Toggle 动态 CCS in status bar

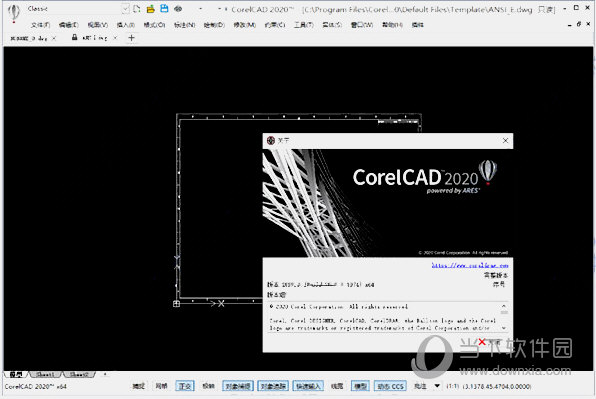click(390, 386)
